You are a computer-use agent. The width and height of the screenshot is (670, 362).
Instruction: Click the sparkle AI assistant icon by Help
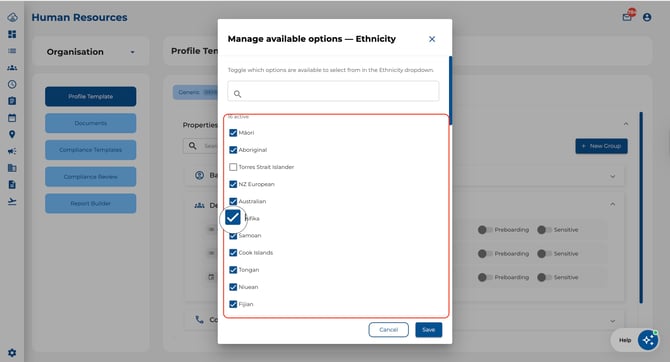click(x=648, y=340)
